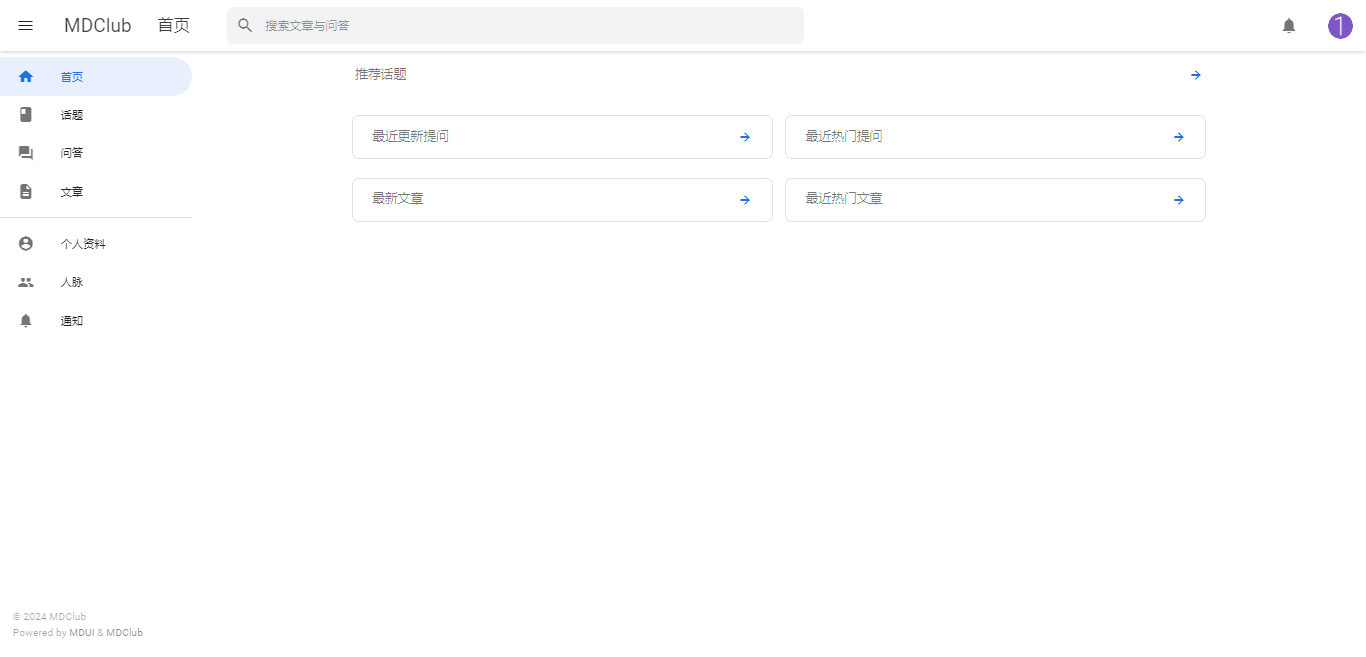The width and height of the screenshot is (1366, 657).
Task: Open the notifications bell in header
Action: pyautogui.click(x=1289, y=26)
